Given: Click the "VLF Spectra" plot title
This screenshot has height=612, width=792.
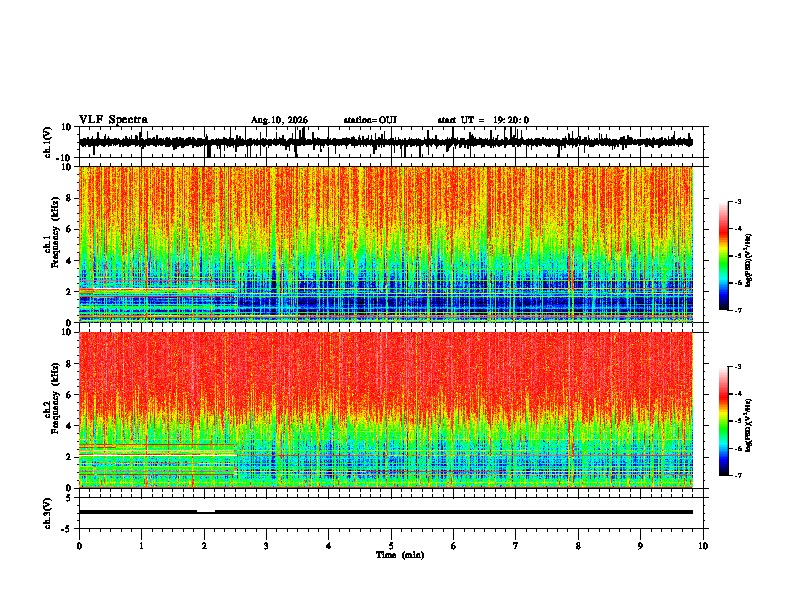Looking at the screenshot, I should coord(113,119).
